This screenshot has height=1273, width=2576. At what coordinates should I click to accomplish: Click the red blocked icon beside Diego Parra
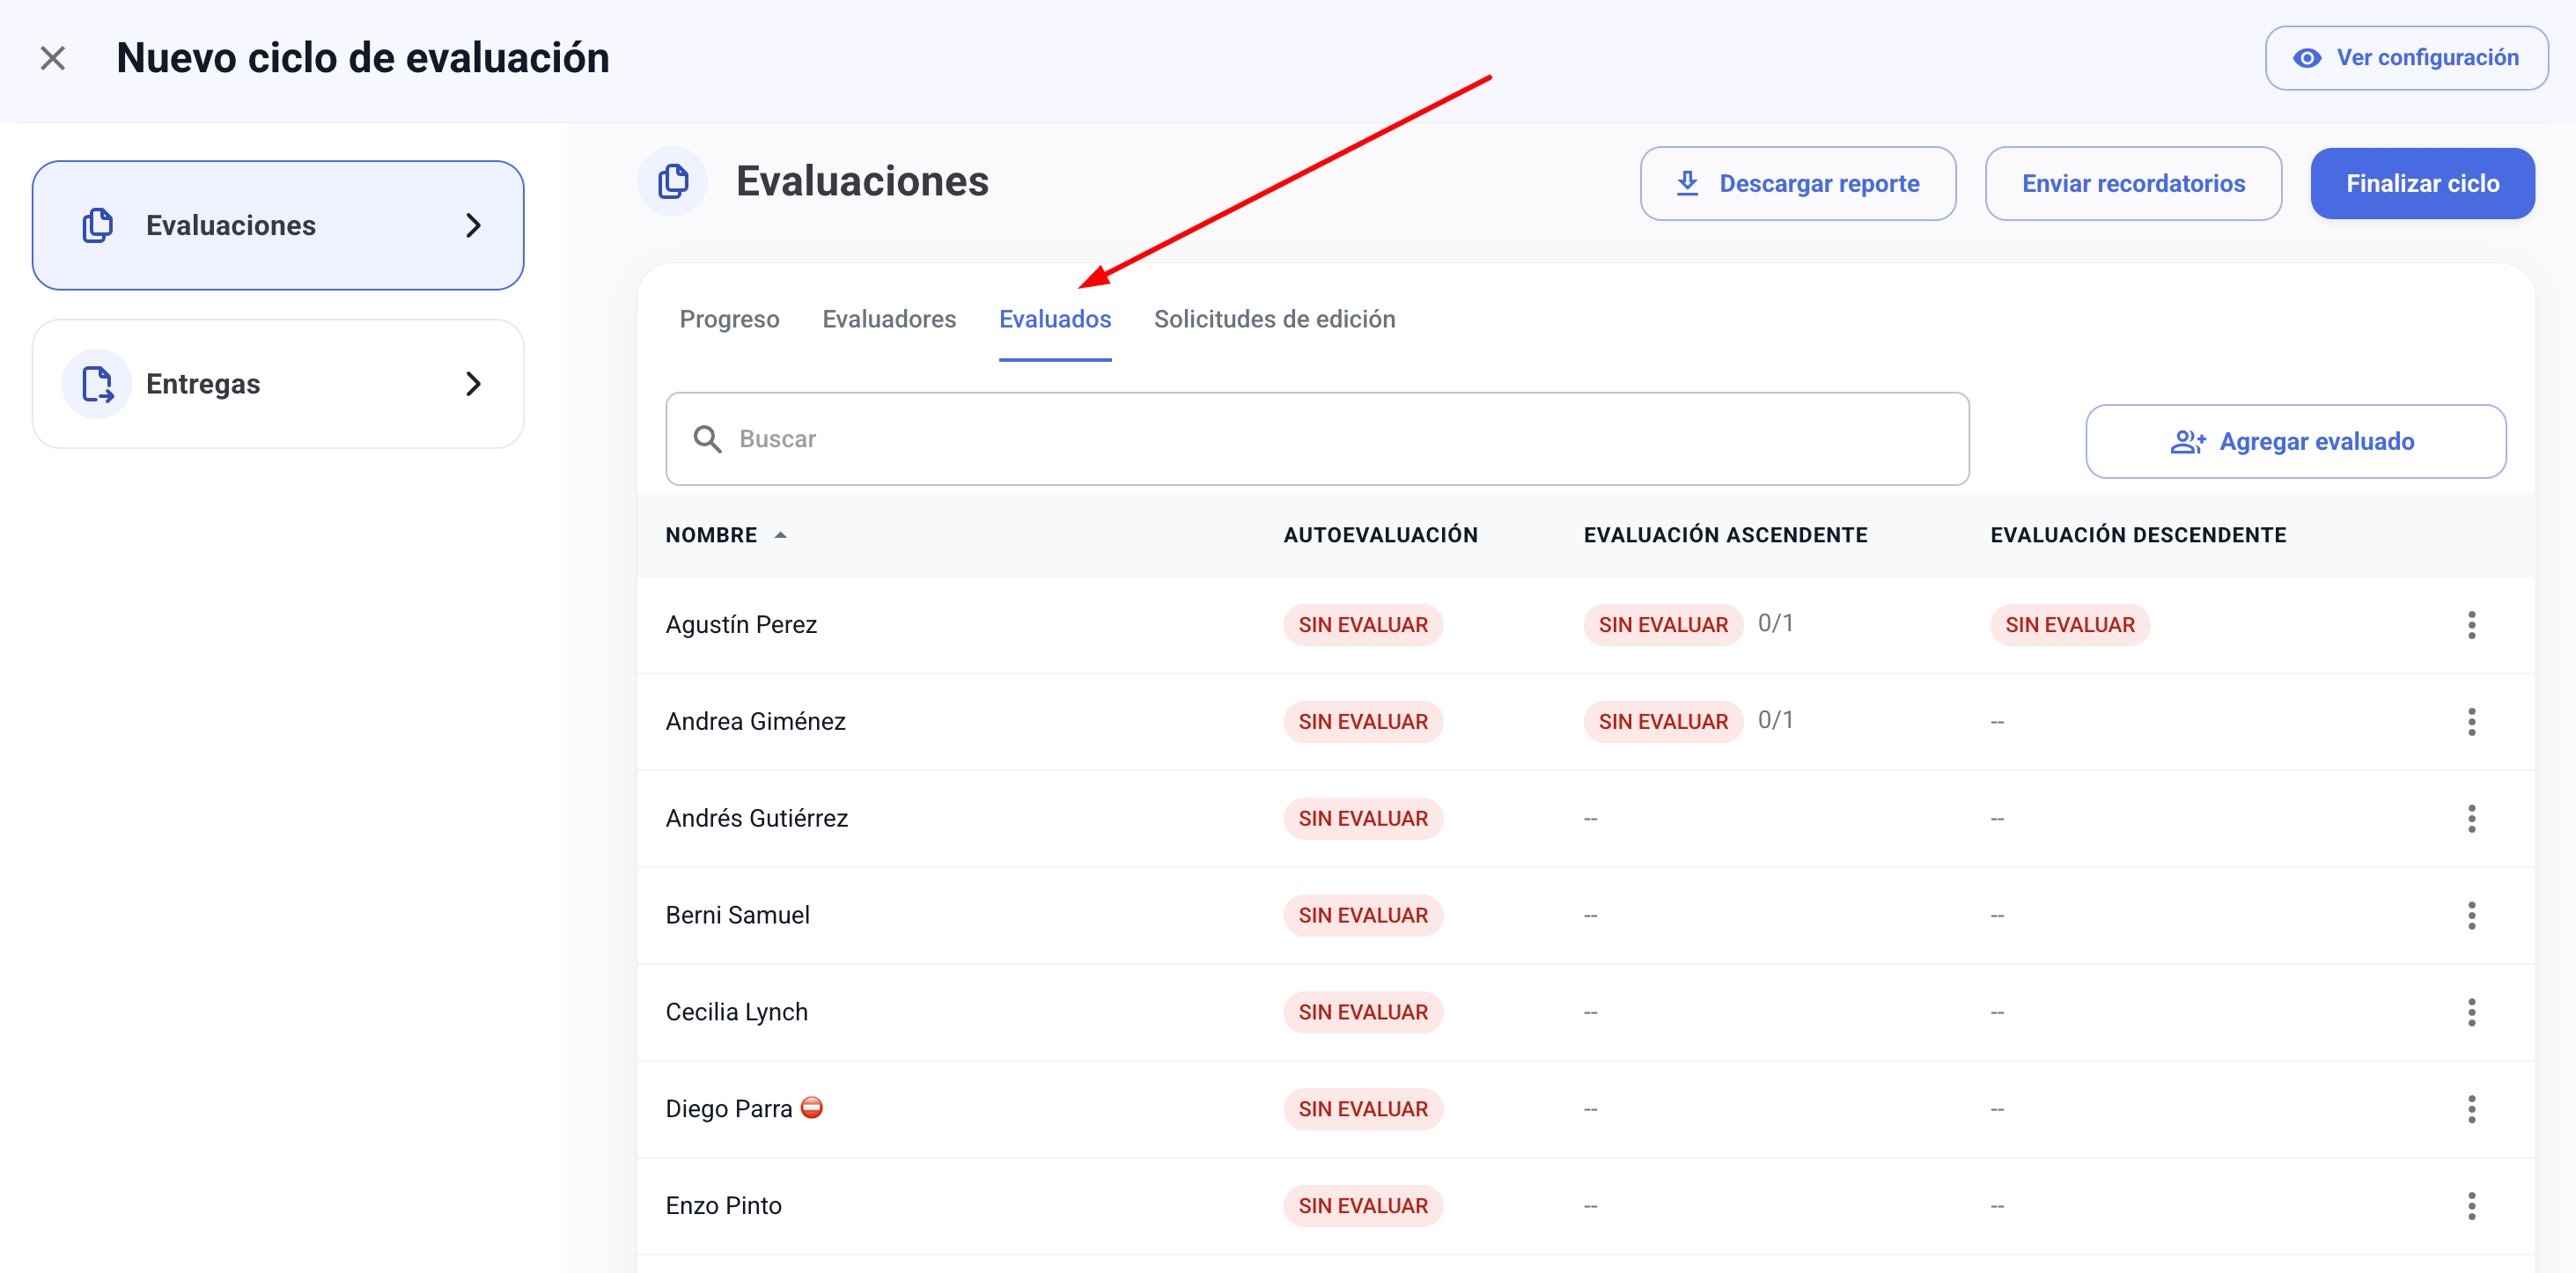812,1107
